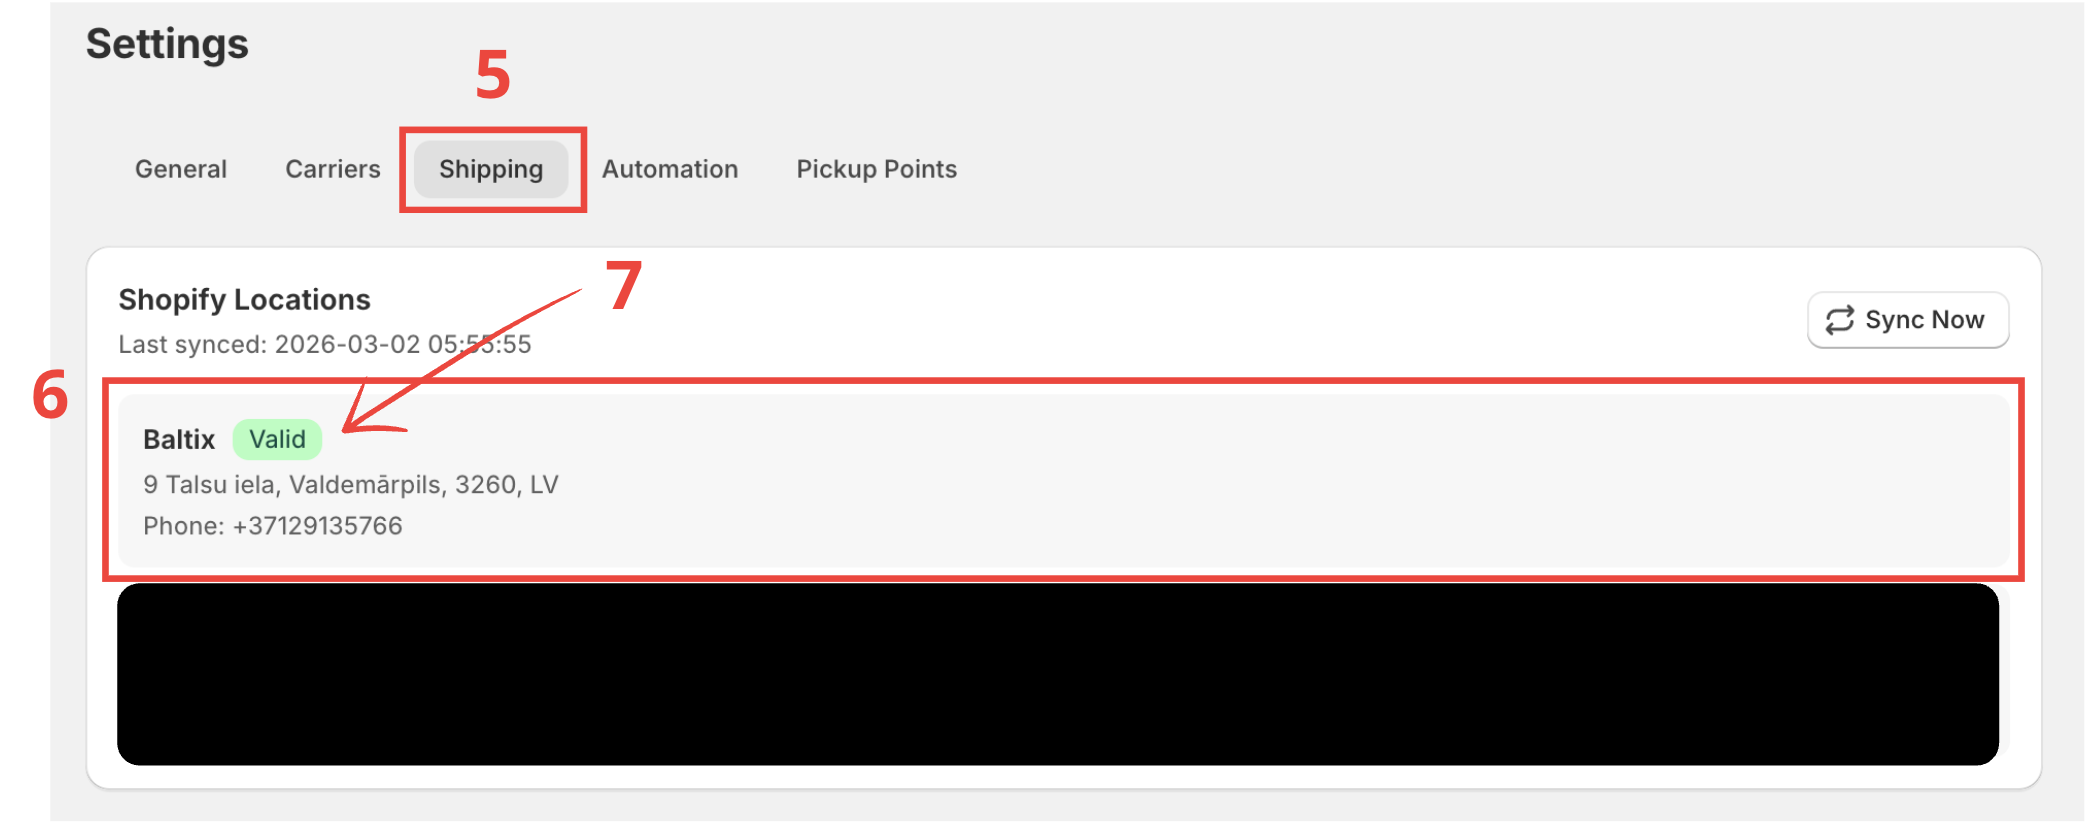Click the red number 6 annotation
This screenshot has width=2086, height=822.
50,395
